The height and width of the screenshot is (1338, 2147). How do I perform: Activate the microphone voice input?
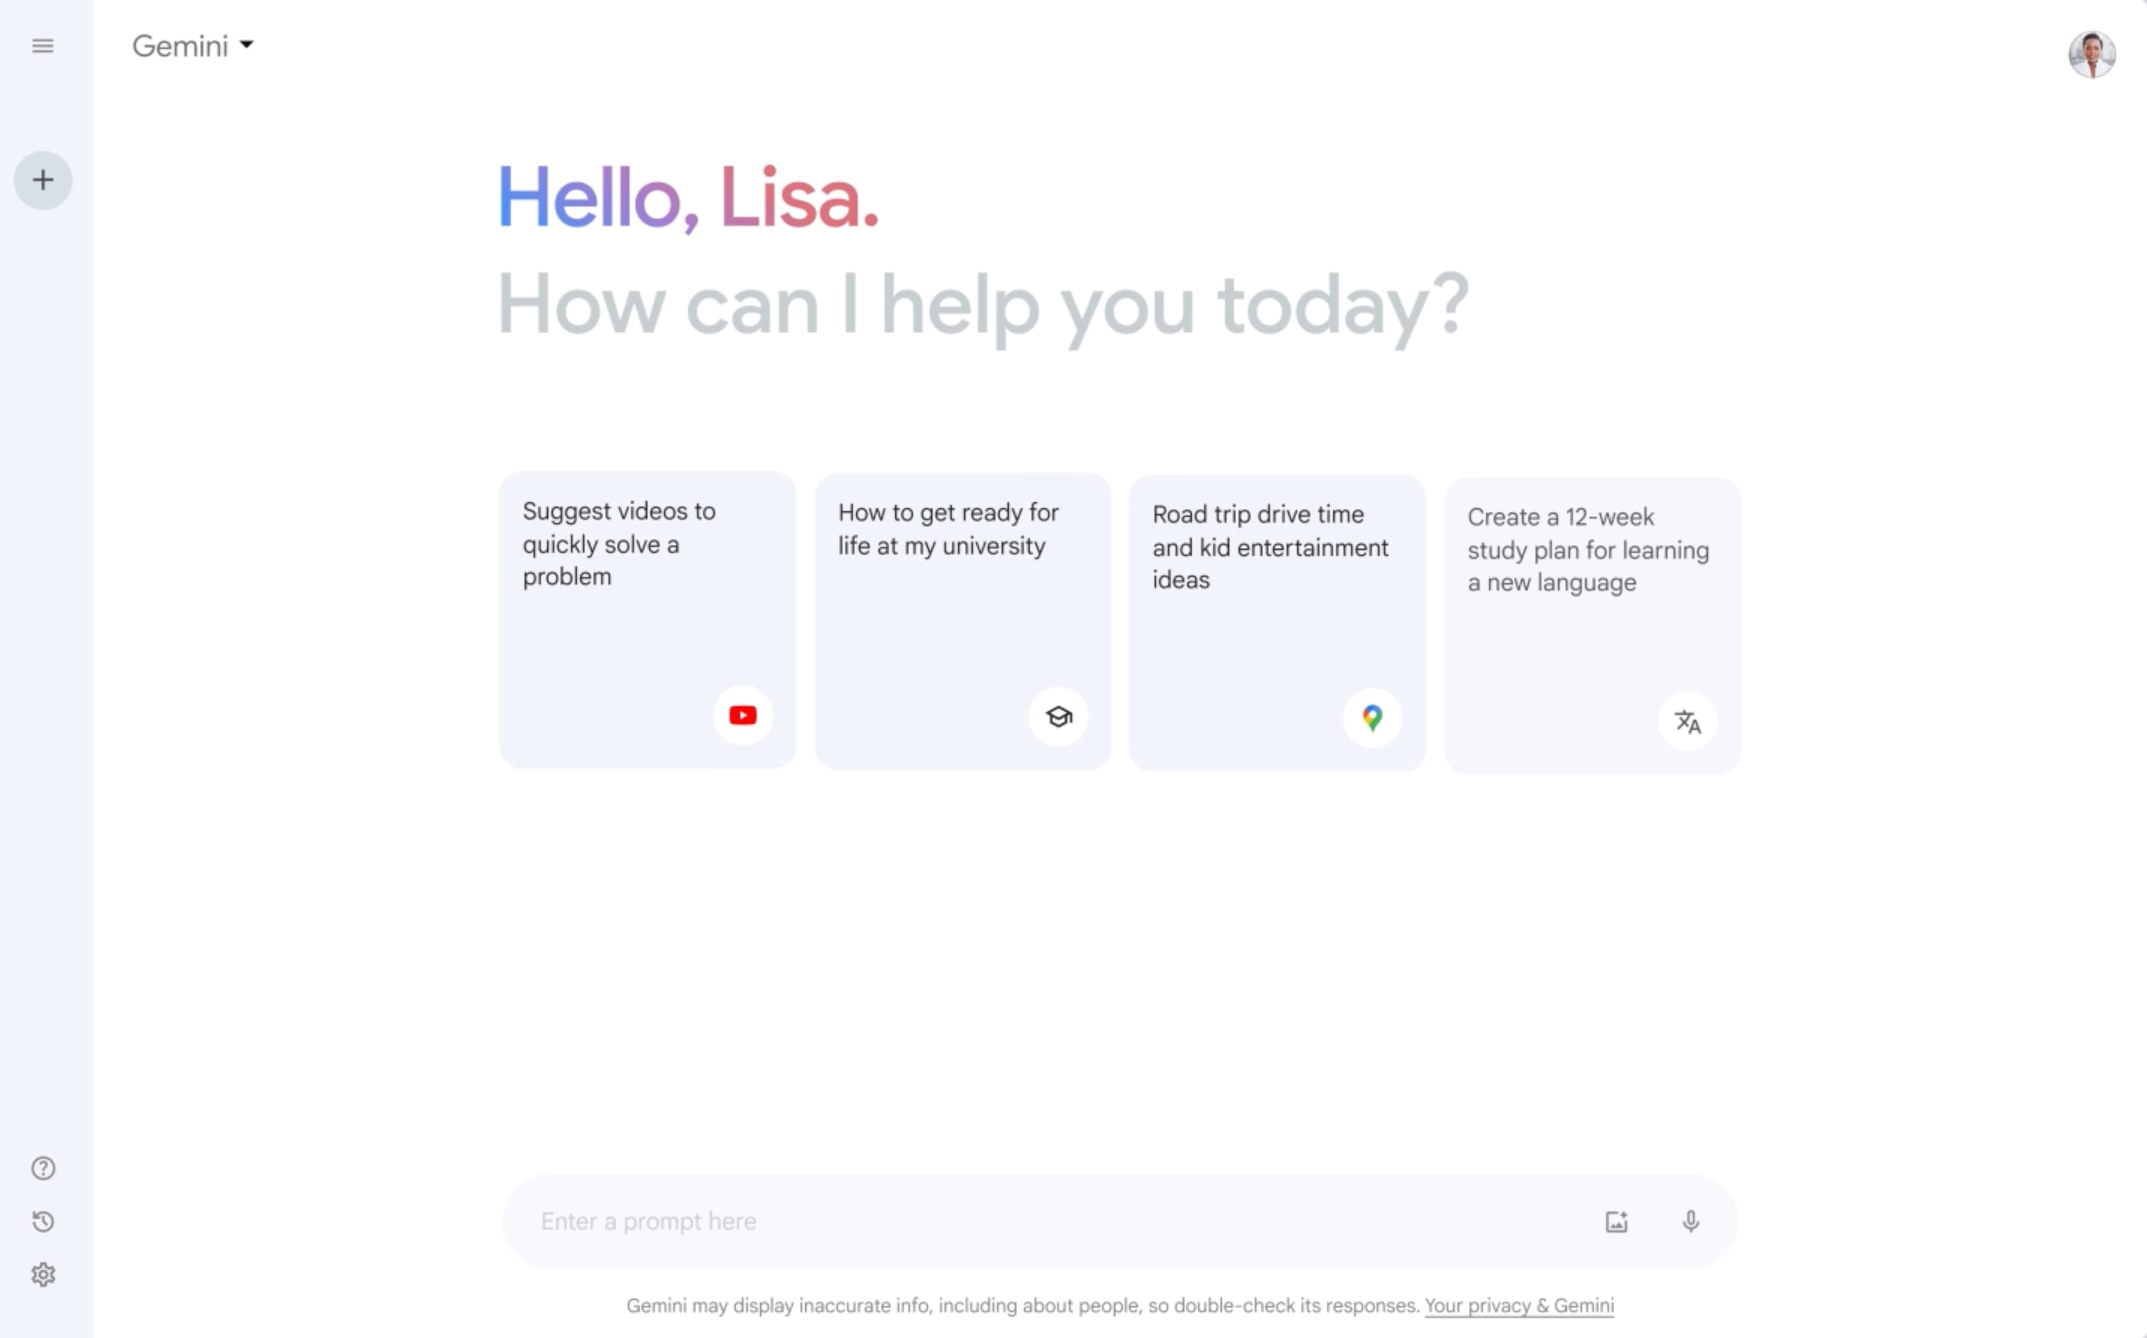click(1690, 1221)
